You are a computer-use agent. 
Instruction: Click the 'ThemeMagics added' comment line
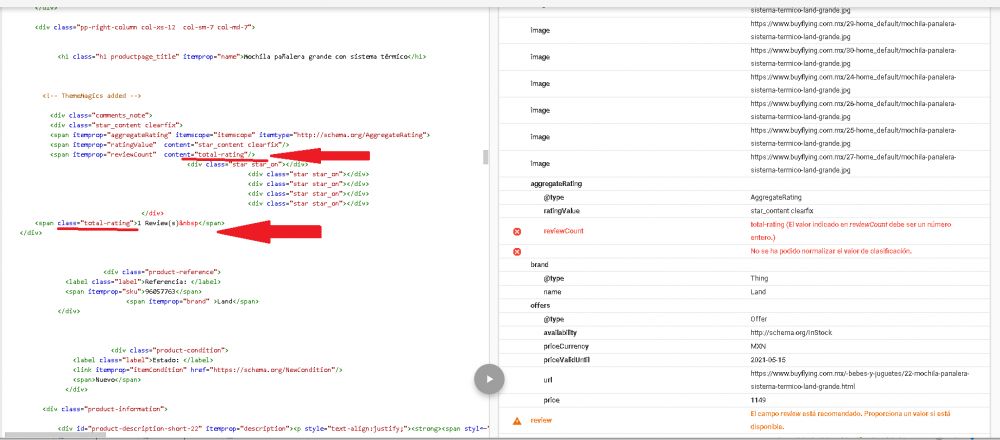91,96
